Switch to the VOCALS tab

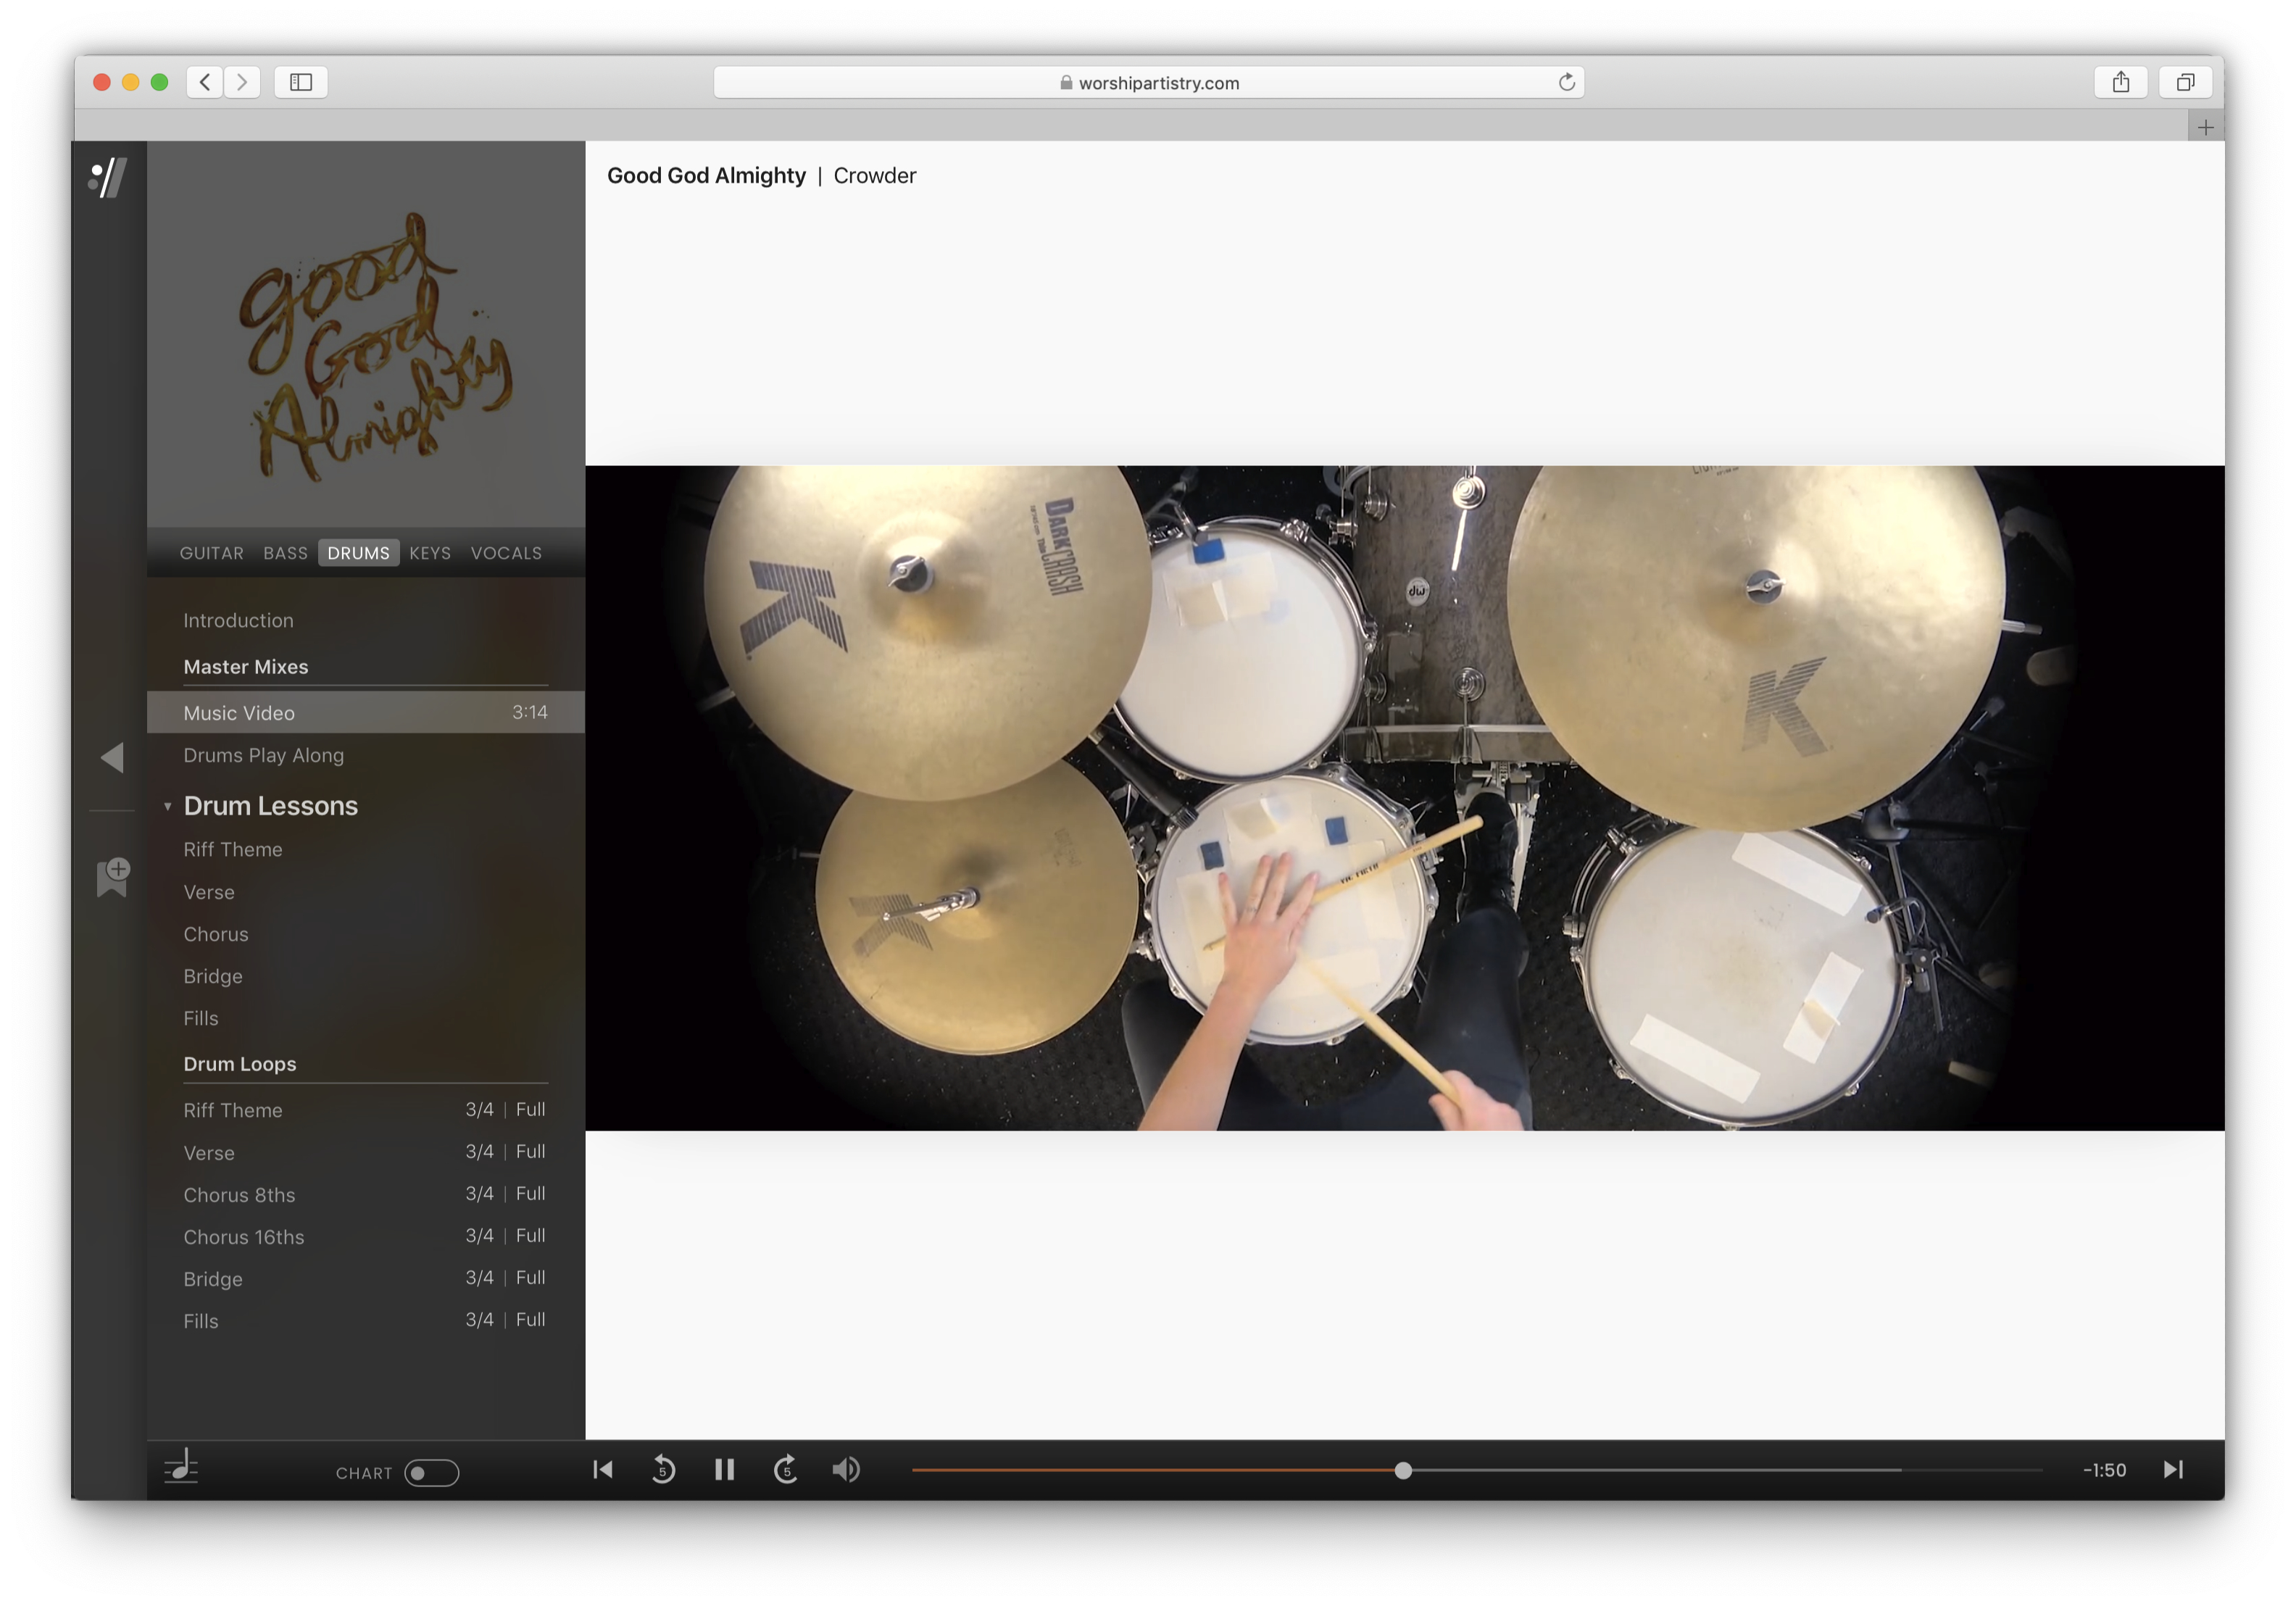(x=506, y=553)
